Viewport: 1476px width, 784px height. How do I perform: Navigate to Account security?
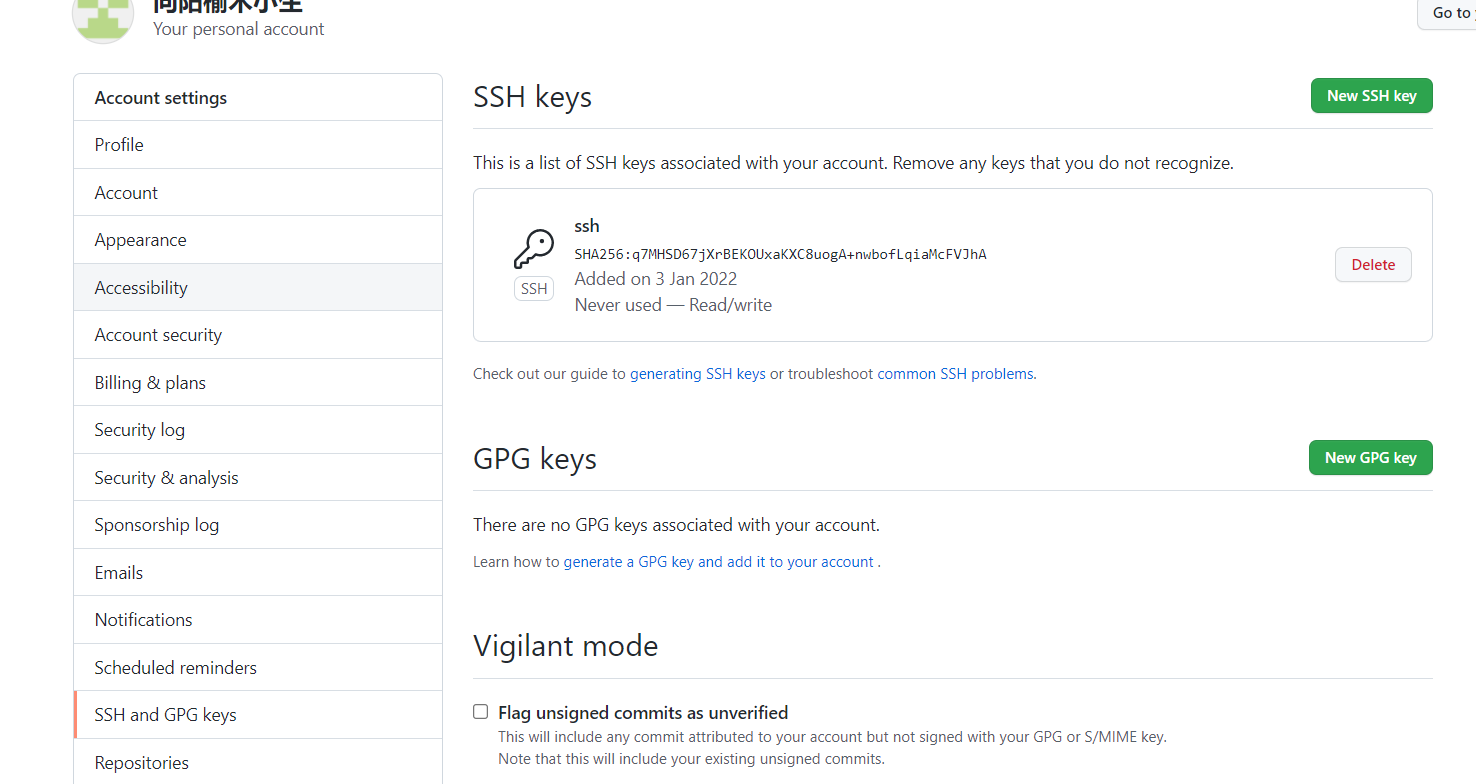[158, 335]
